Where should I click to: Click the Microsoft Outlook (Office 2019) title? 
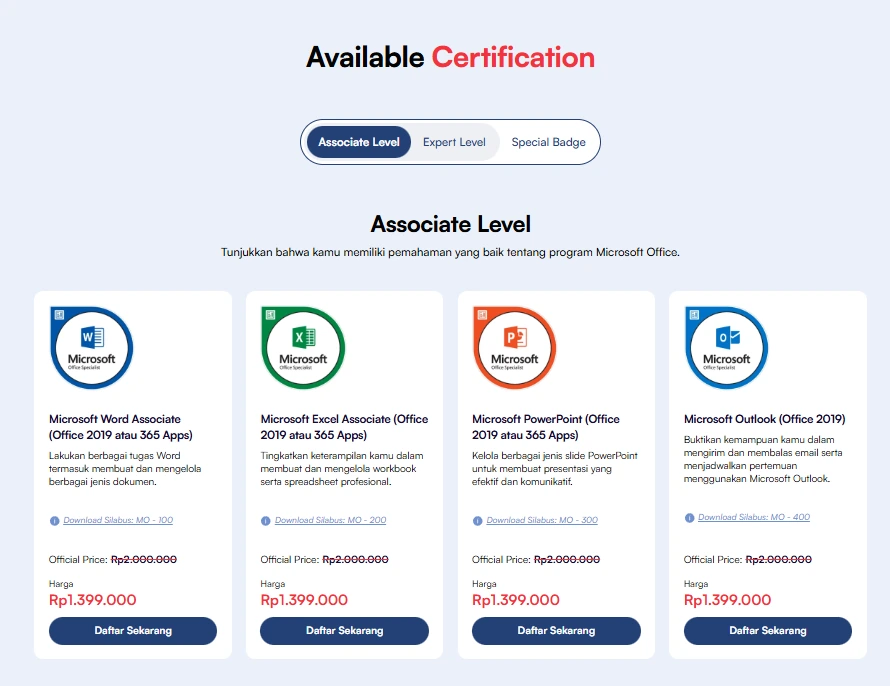[765, 419]
